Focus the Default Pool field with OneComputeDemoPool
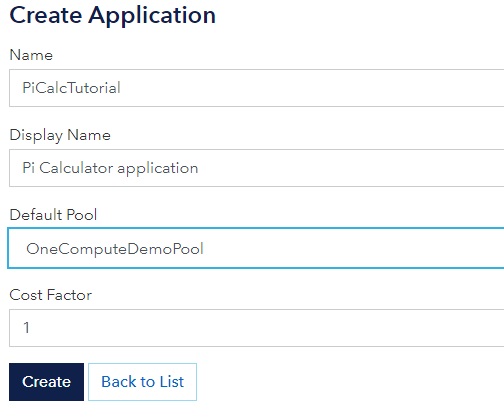The width and height of the screenshot is (504, 417). pyautogui.click(x=256, y=248)
